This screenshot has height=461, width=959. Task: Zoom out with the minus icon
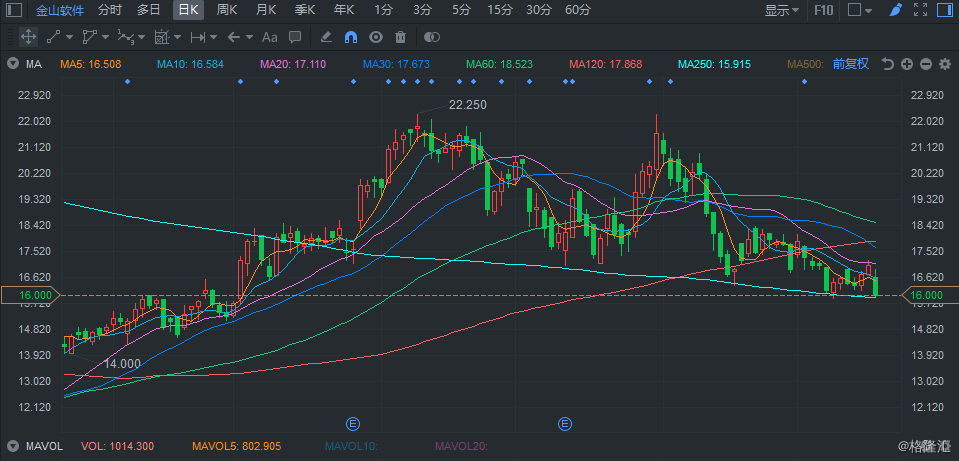926,64
